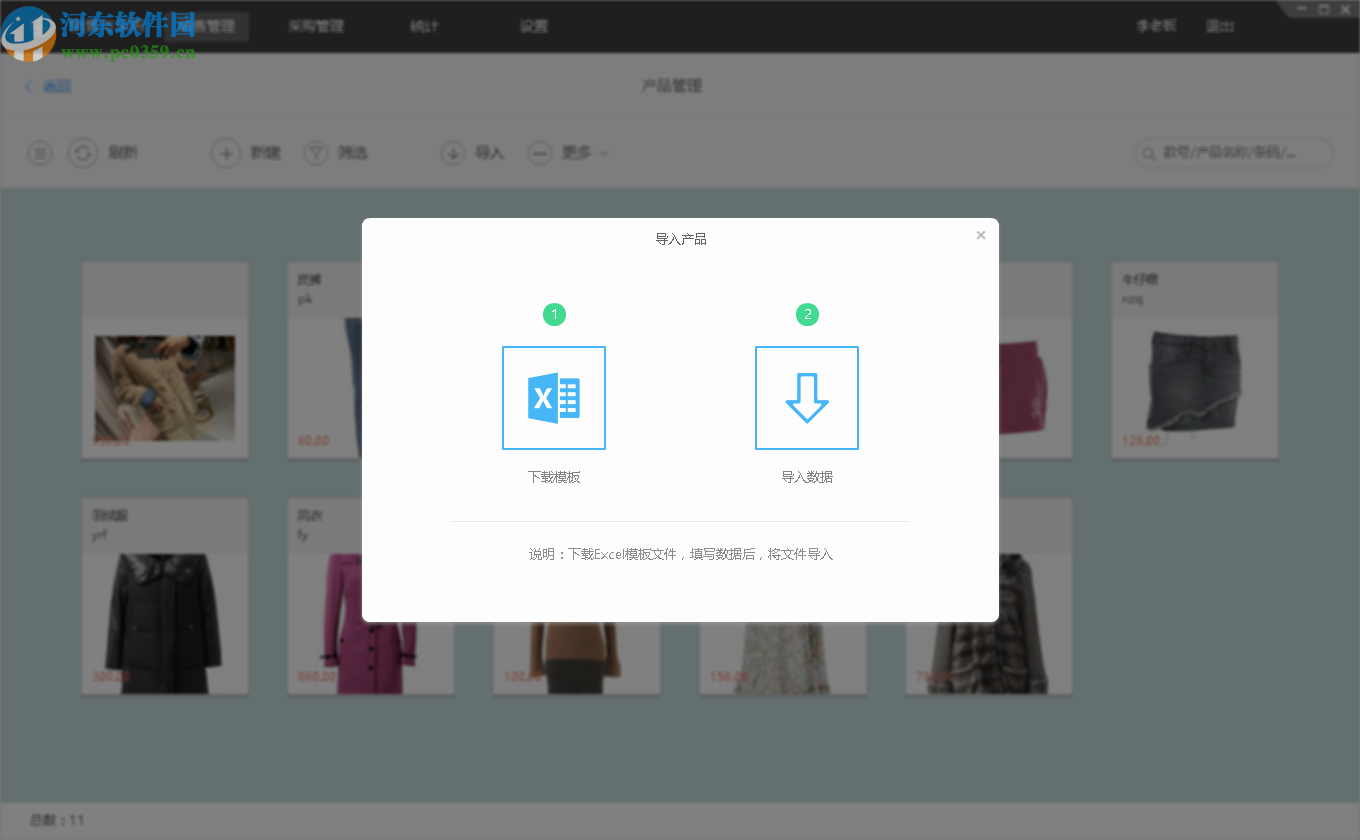Click the refresh (刷新) circular arrow icon

point(83,153)
